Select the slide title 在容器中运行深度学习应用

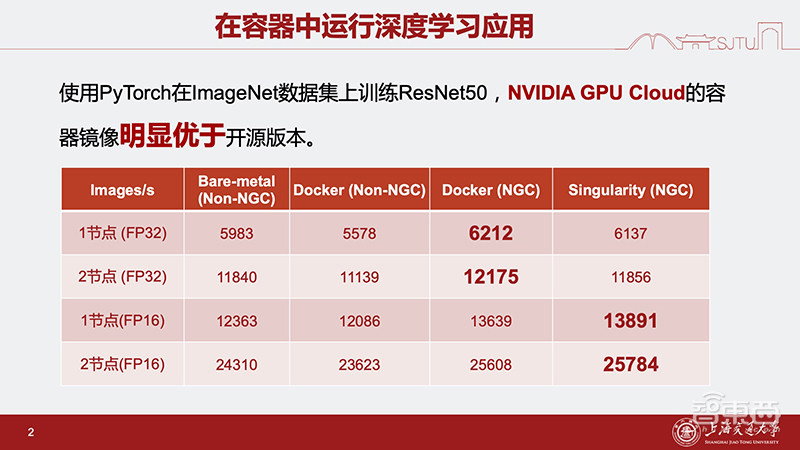point(374,26)
